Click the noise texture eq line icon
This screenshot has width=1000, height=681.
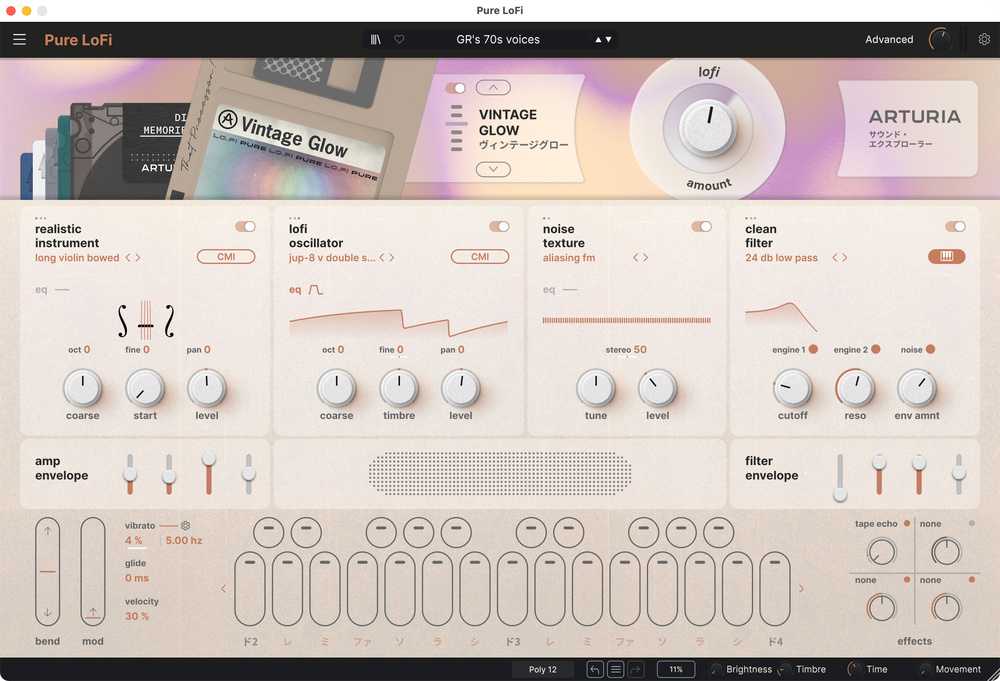pyautogui.click(x=570, y=289)
